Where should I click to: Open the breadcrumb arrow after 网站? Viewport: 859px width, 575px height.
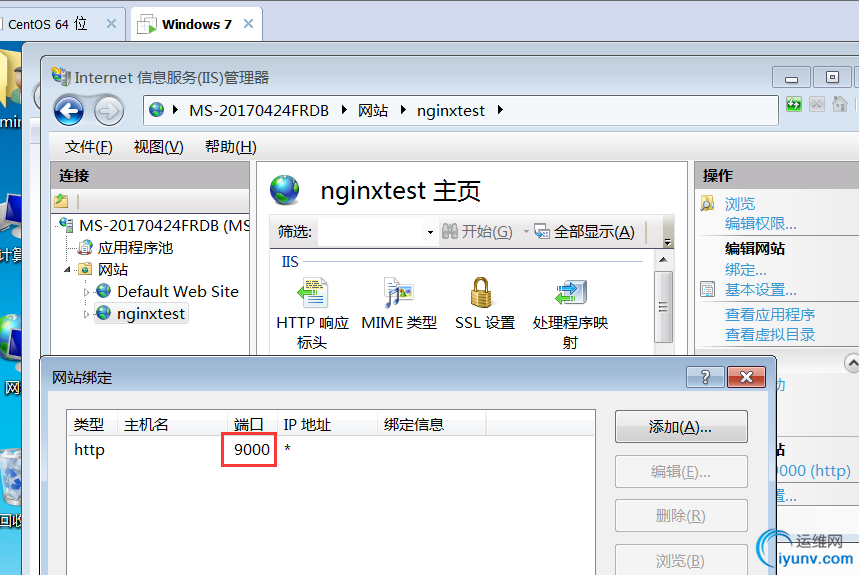click(403, 110)
